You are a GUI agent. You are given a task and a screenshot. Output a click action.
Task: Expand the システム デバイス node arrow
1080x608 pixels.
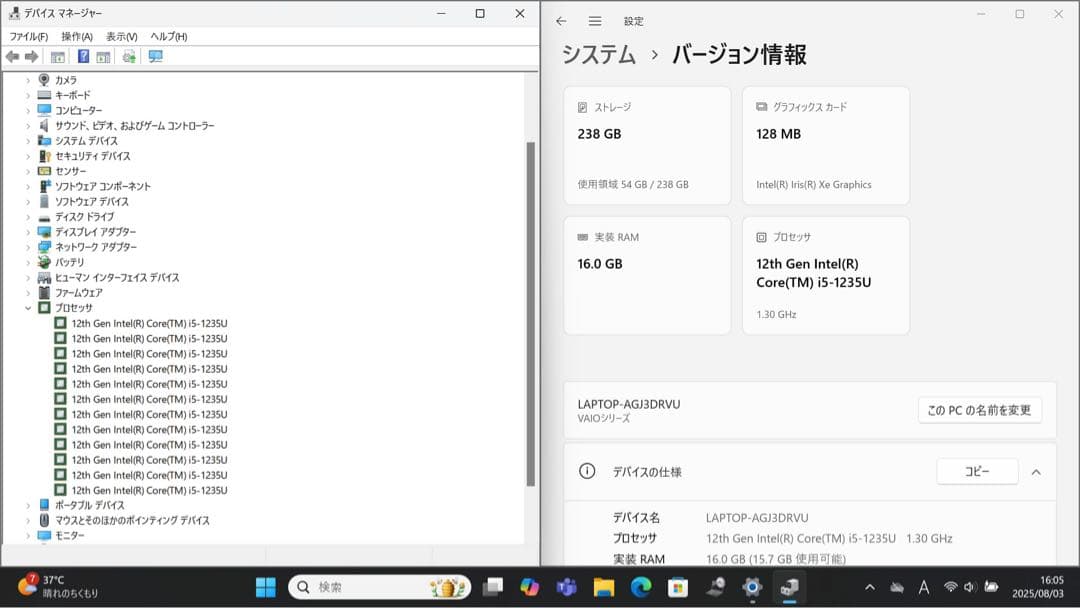pos(28,140)
